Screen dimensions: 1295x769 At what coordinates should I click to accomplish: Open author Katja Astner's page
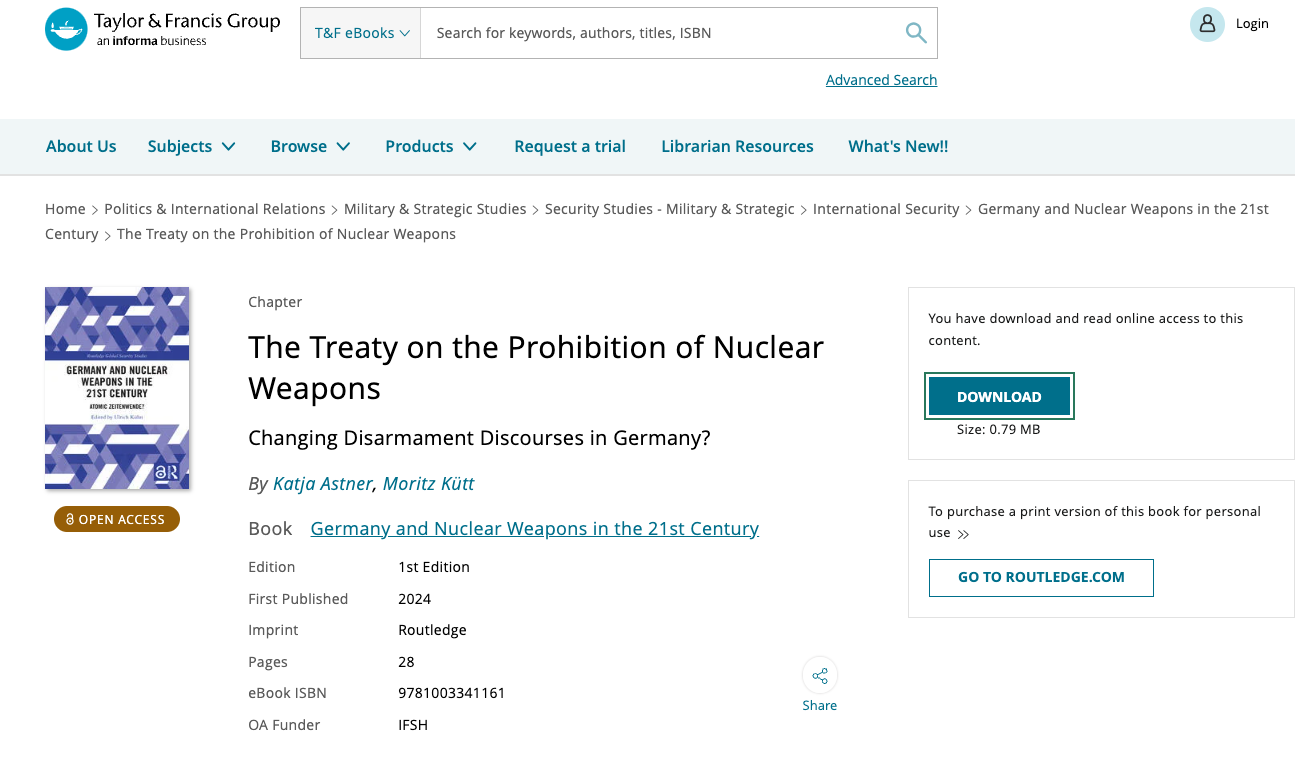[323, 484]
